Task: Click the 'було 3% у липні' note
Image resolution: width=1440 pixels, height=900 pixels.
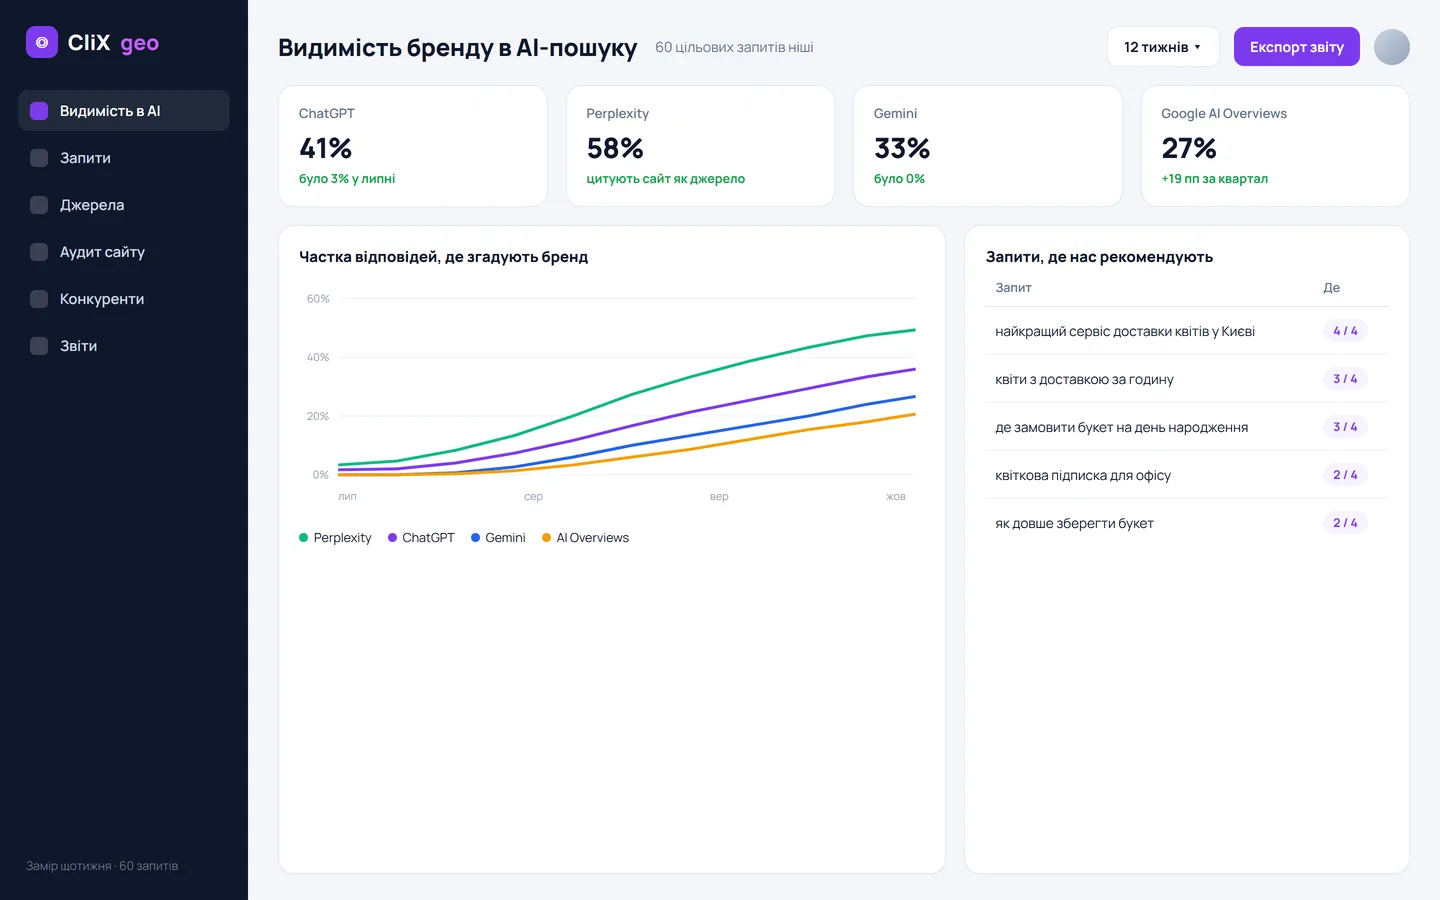Action: 347,179
